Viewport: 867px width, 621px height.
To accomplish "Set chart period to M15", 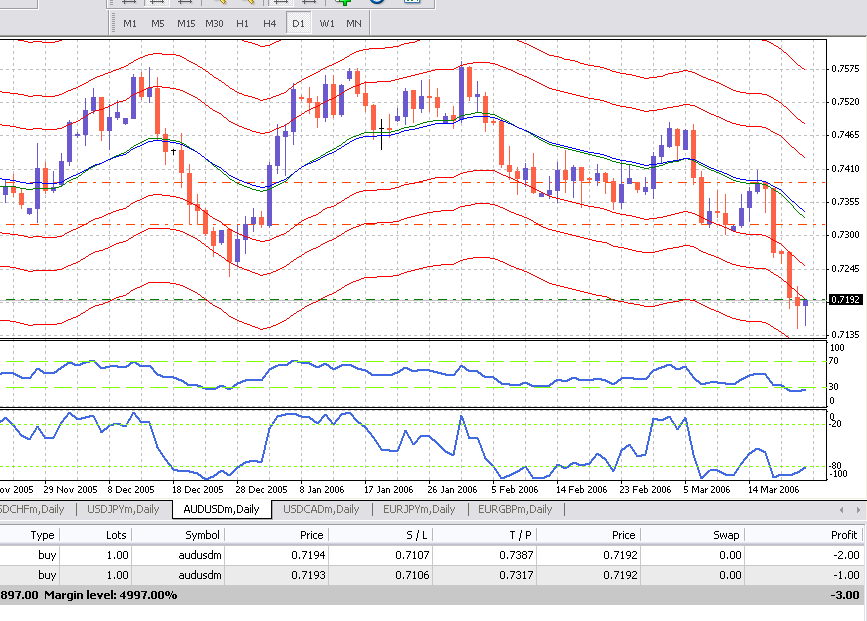I will 186,23.
